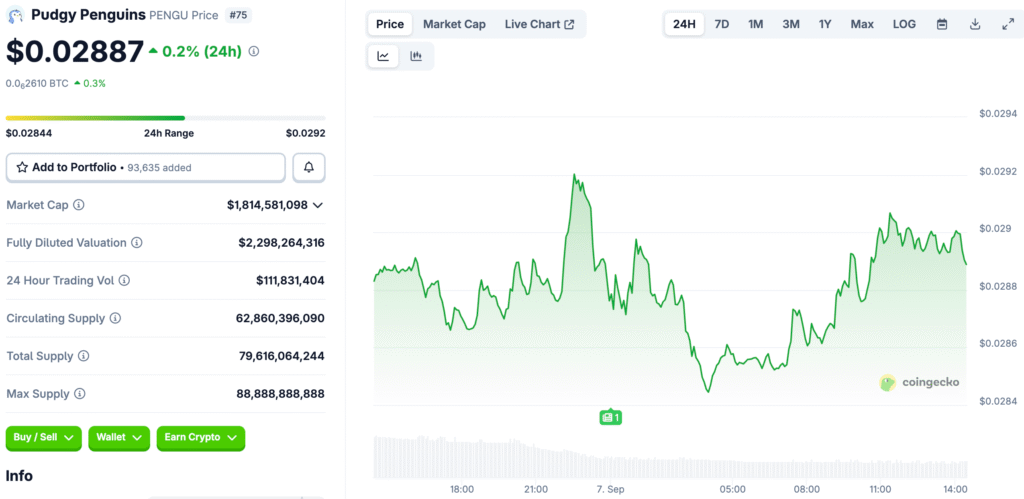Click the 2610 BTC price text
The width and height of the screenshot is (1024, 499).
[x=37, y=84]
